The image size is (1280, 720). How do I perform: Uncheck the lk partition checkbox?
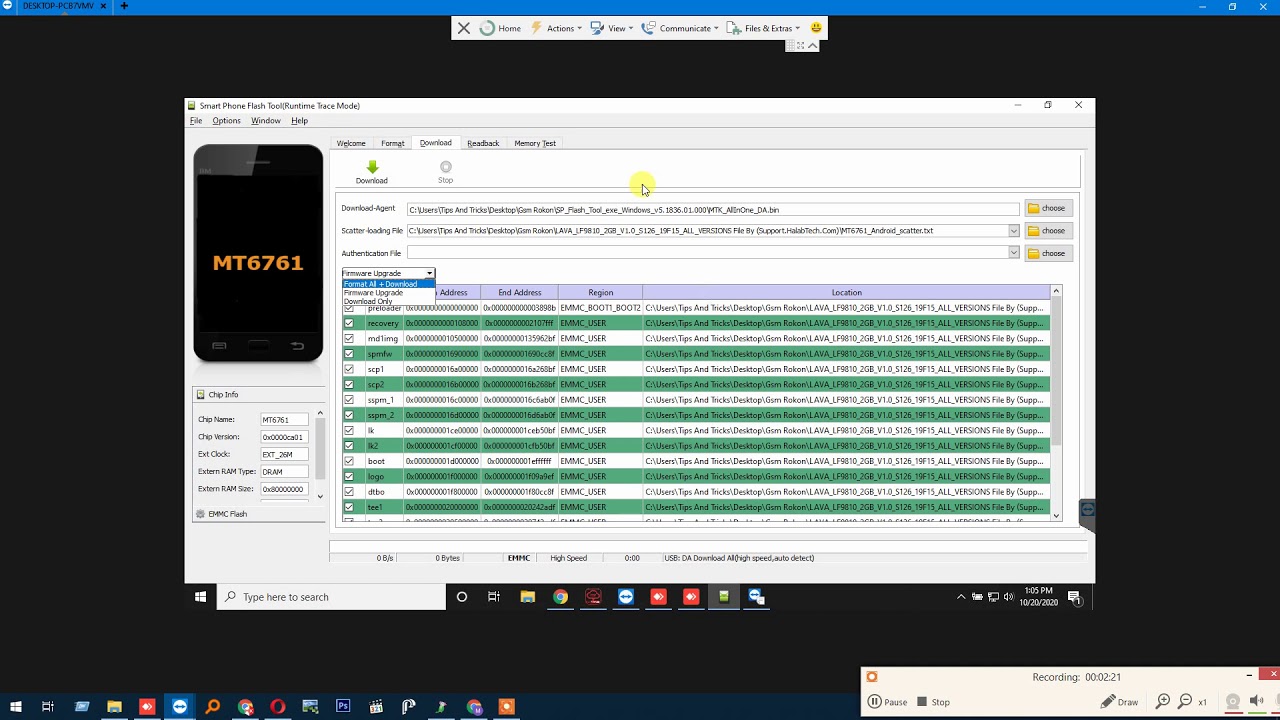tap(349, 430)
